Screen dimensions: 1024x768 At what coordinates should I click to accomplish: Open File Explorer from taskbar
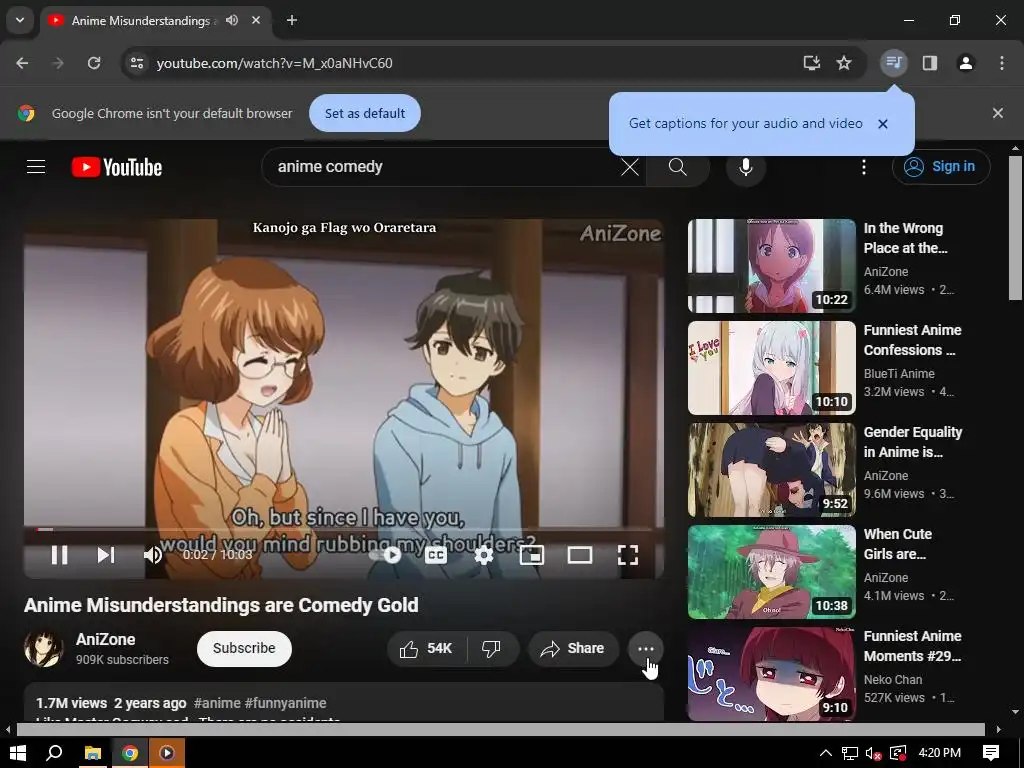[93, 753]
